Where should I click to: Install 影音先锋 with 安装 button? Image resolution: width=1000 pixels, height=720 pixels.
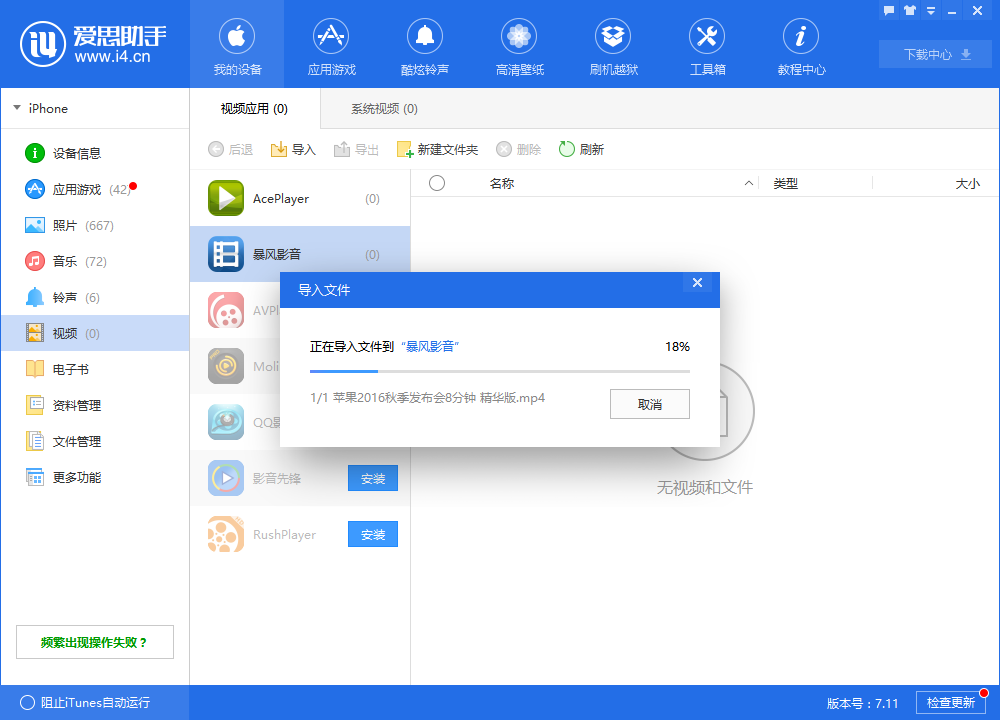pyautogui.click(x=373, y=478)
